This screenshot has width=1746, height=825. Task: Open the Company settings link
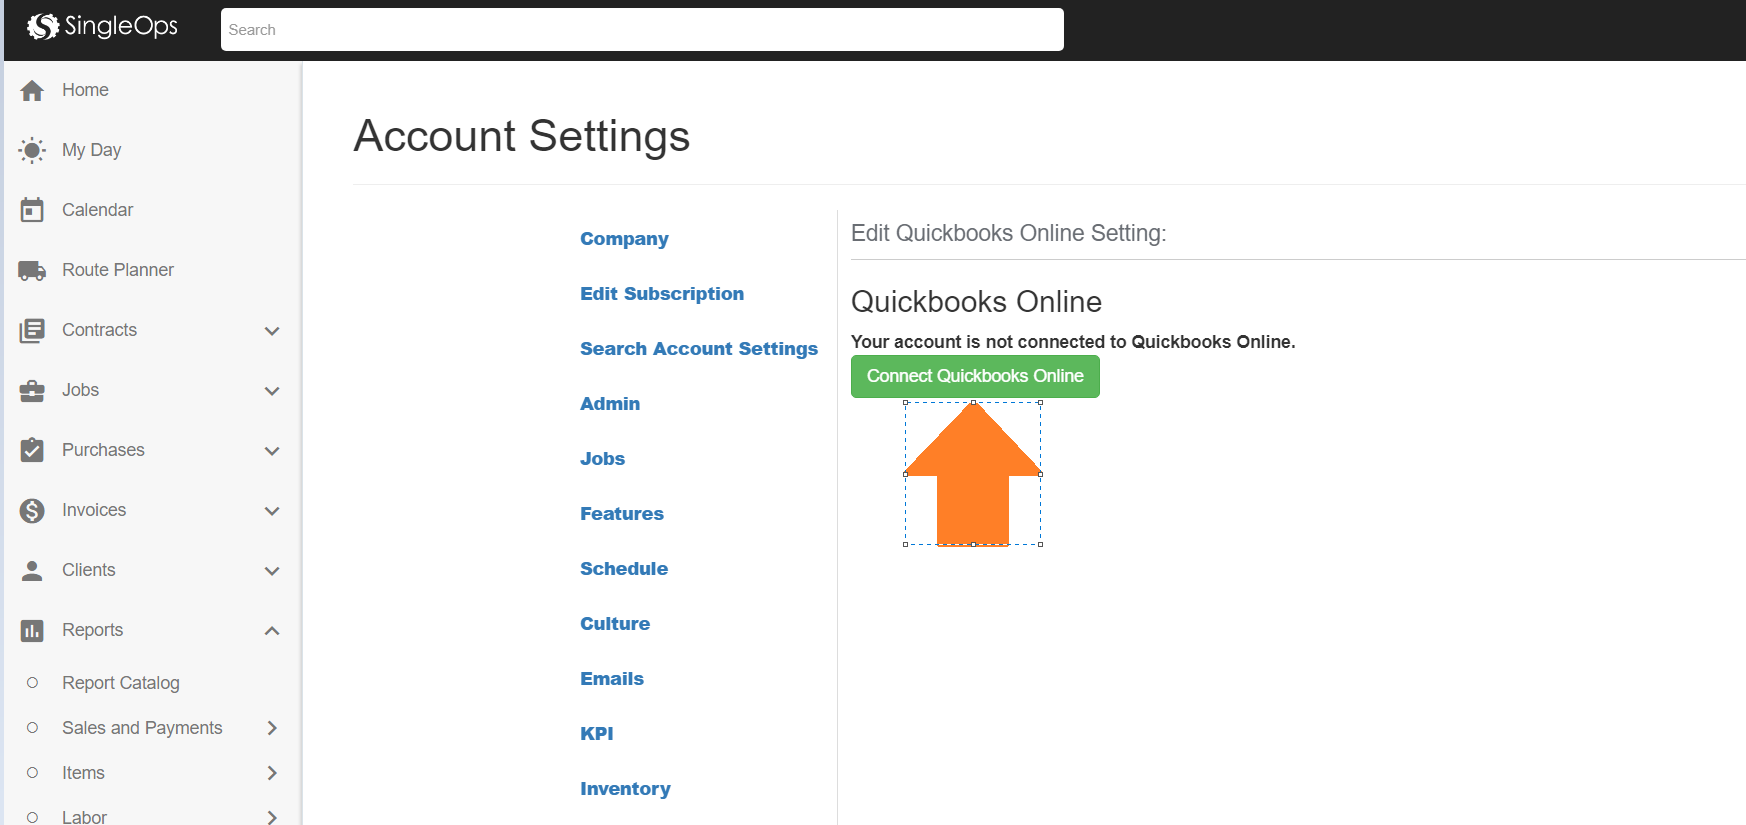point(624,239)
